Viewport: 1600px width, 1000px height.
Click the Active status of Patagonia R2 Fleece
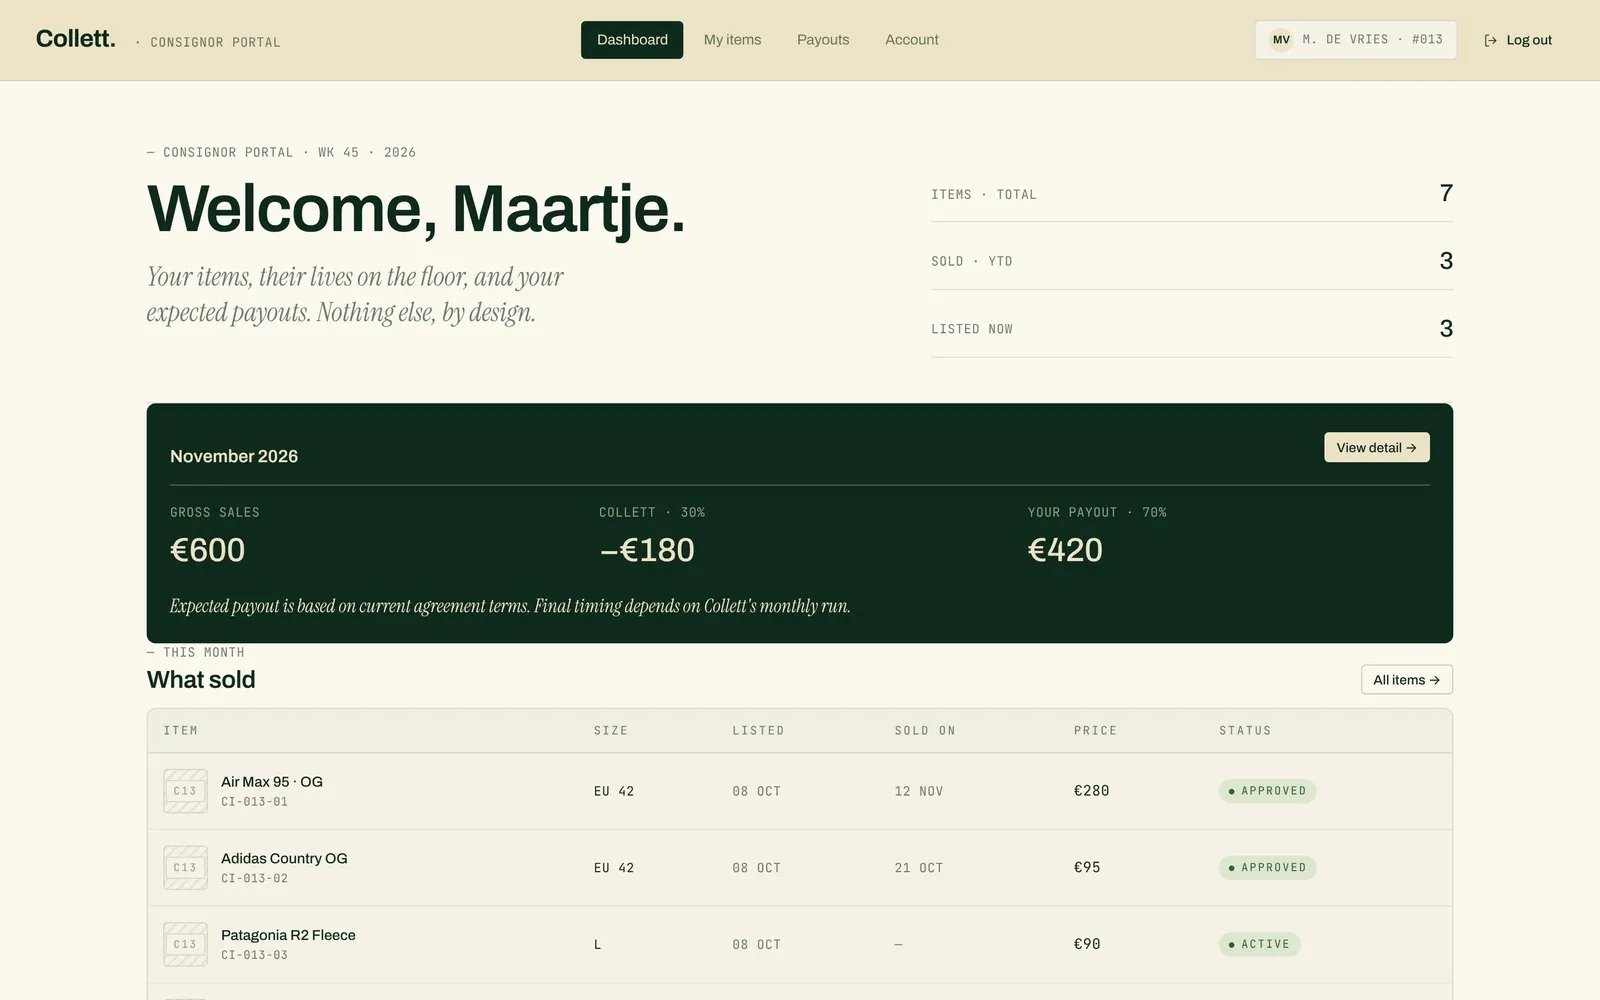pos(1259,944)
